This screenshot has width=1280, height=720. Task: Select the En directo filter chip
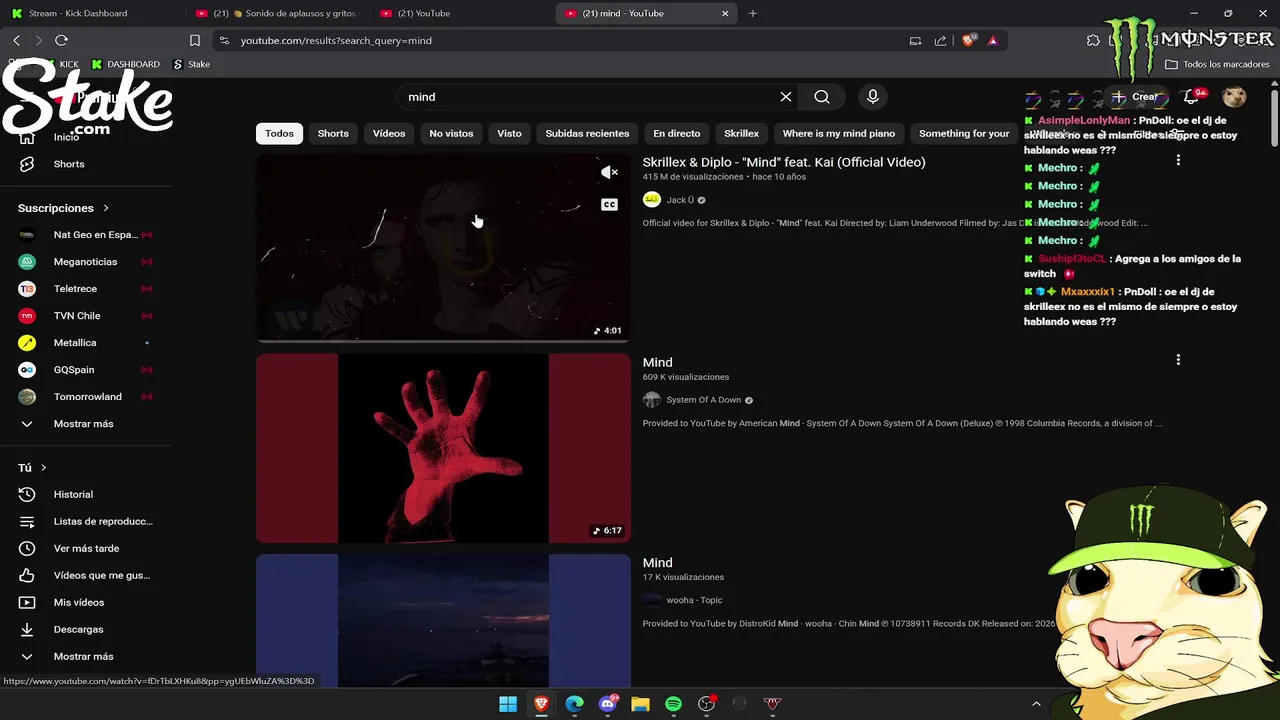coord(677,133)
